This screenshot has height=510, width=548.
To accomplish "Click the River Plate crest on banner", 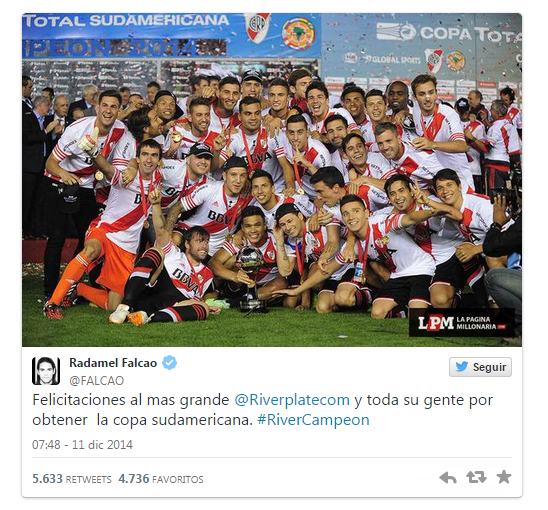I will [258, 27].
